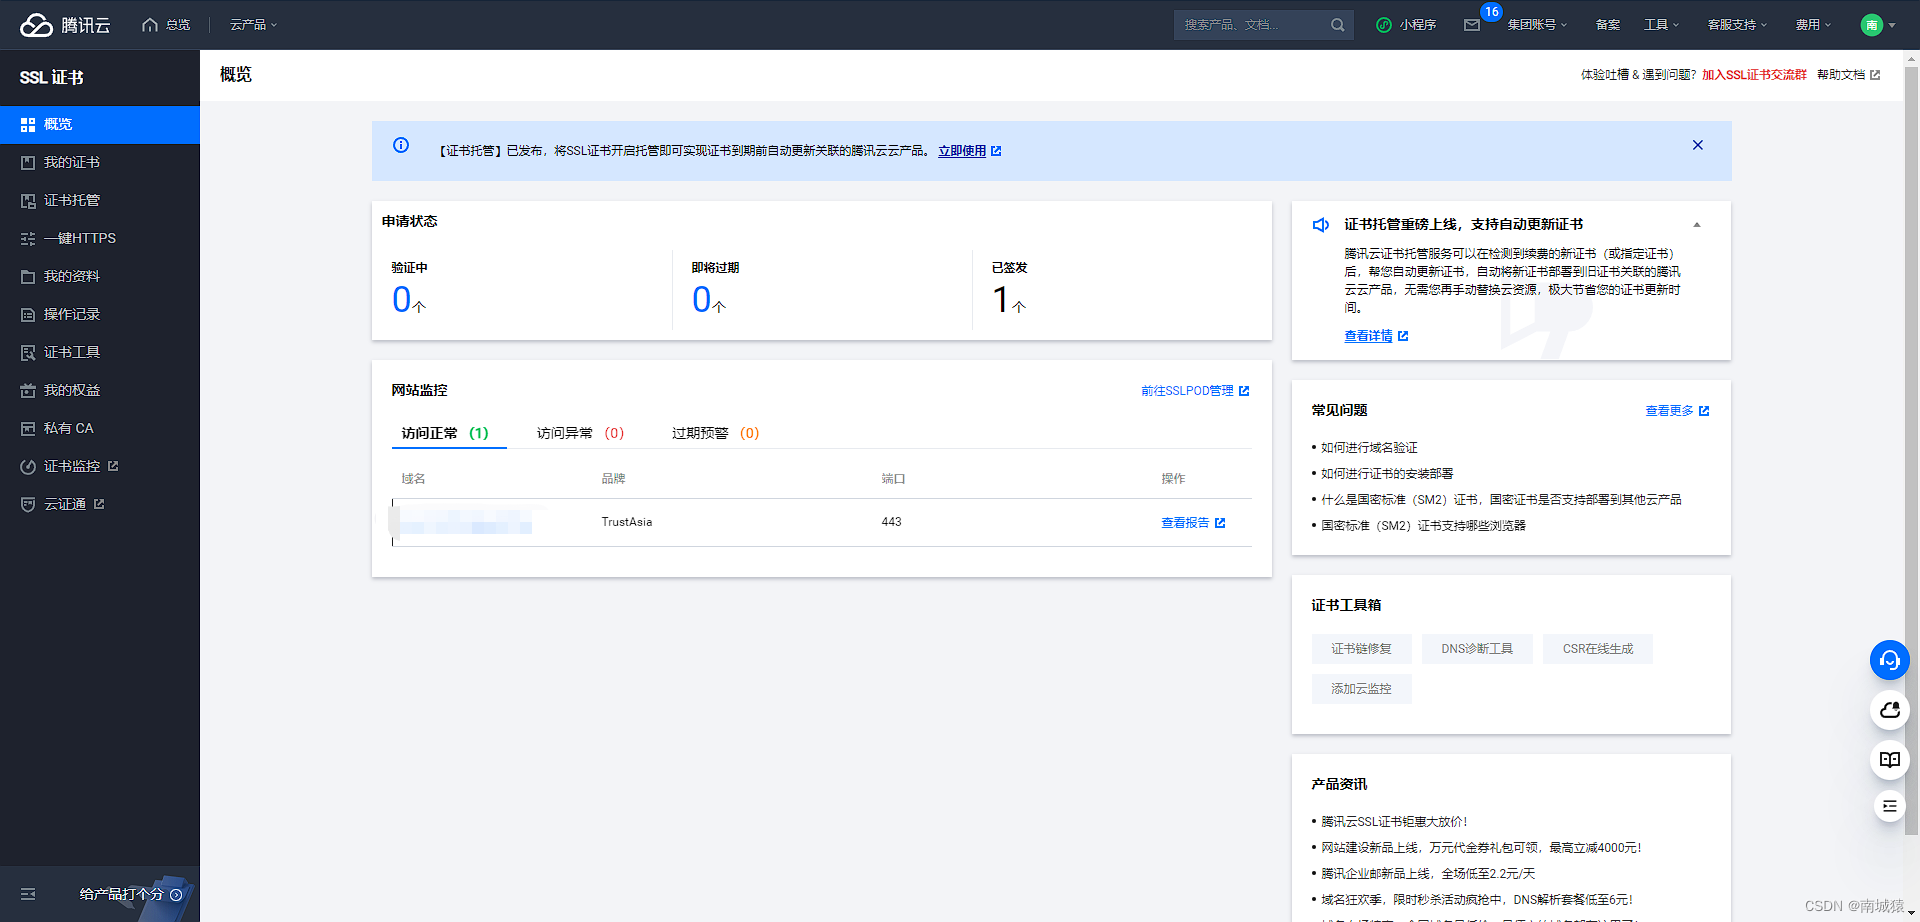Switch to the 访问异常 tab
The width and height of the screenshot is (1920, 922).
click(x=580, y=433)
